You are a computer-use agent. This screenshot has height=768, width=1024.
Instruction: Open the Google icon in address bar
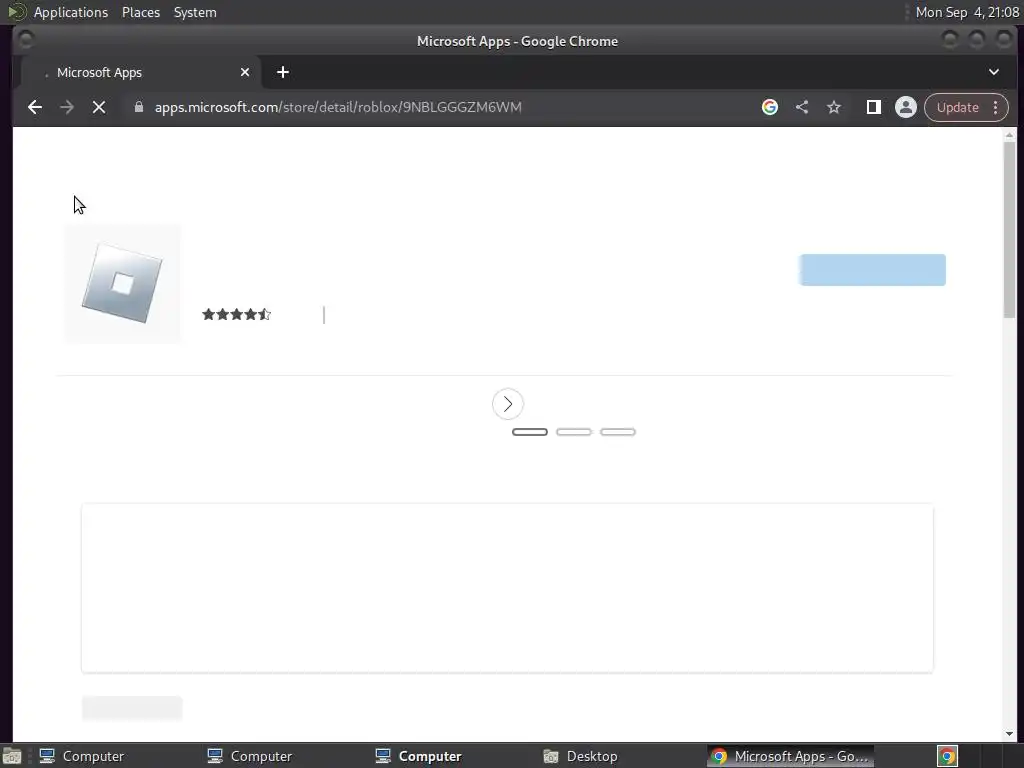pyautogui.click(x=770, y=107)
